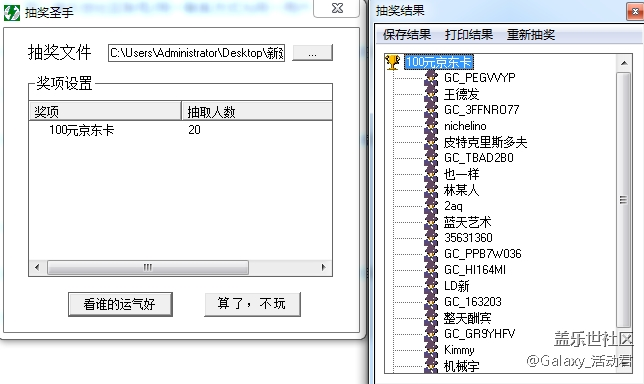644x384 pixels.
Task: Click the person icon next to 王德发
Action: 431,94
